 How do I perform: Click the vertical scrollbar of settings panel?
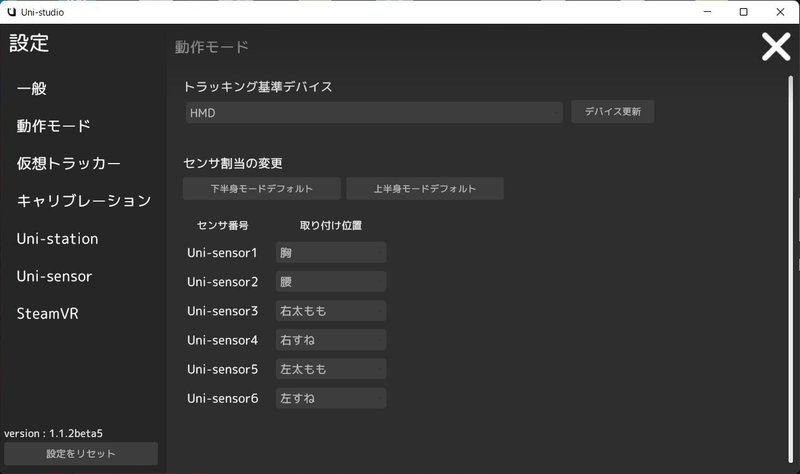click(x=790, y=269)
